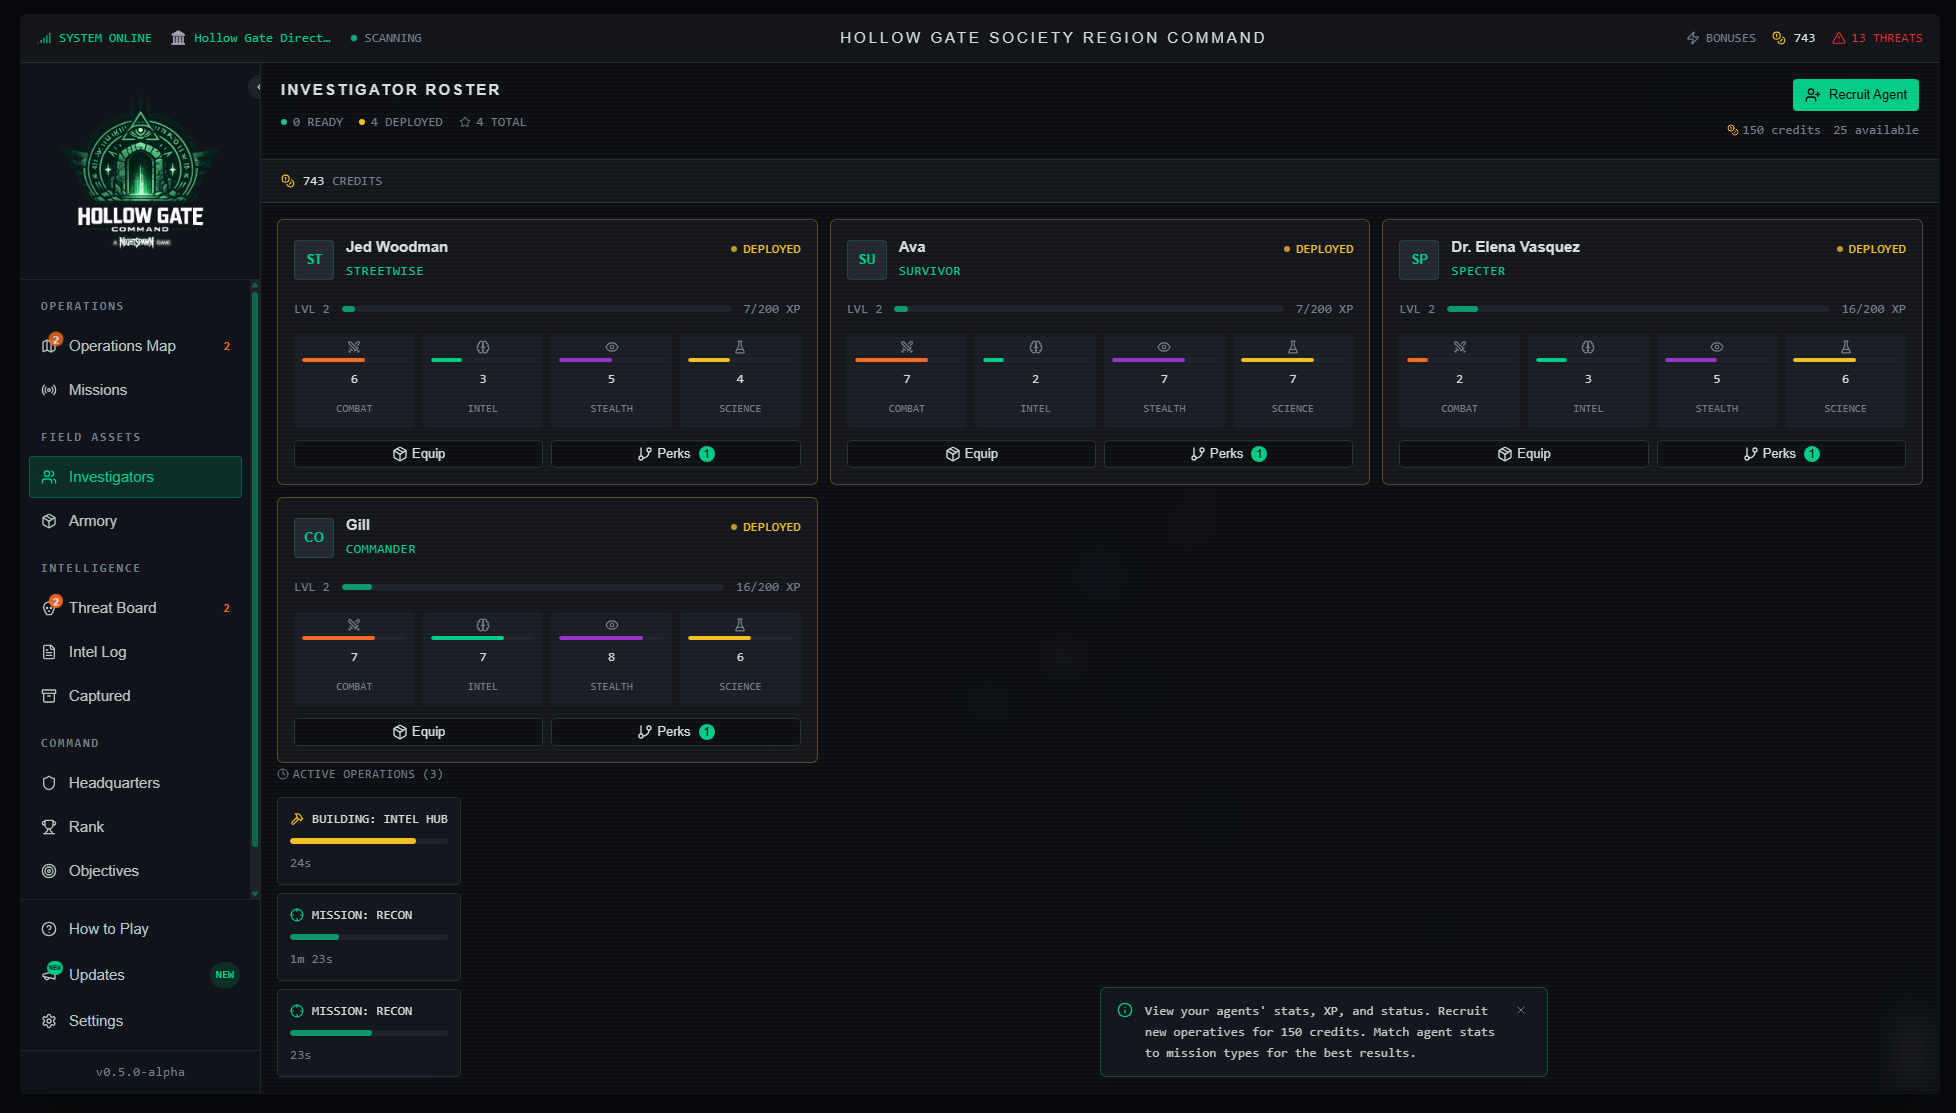This screenshot has width=1956, height=1113.
Task: Open Headquarters shield icon
Action: (49, 783)
